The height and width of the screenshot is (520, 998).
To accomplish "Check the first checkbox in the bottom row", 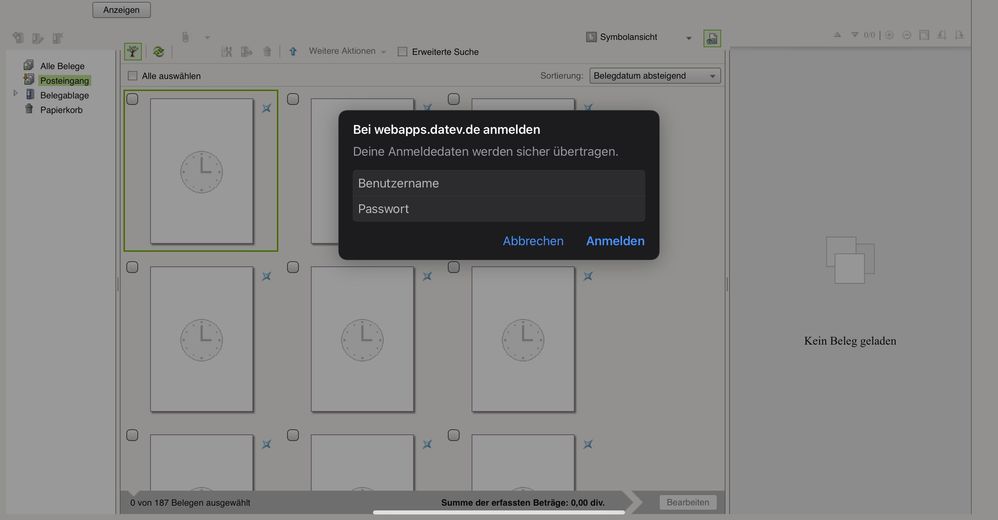I will coord(132,435).
